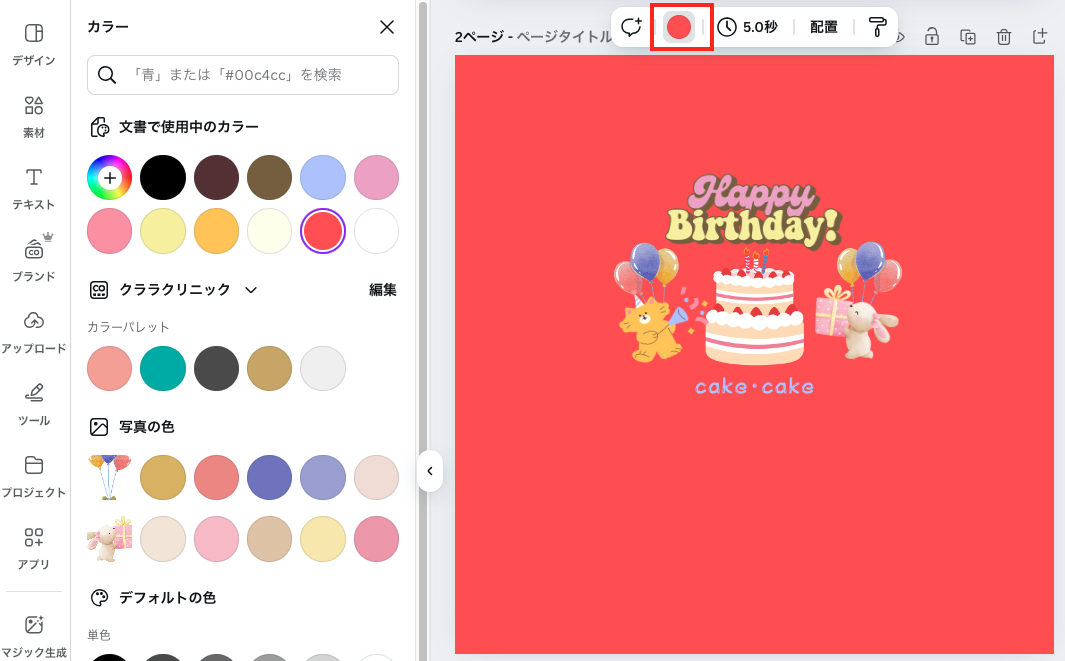
Task: Select the dark brown document color swatch
Action: [216, 177]
